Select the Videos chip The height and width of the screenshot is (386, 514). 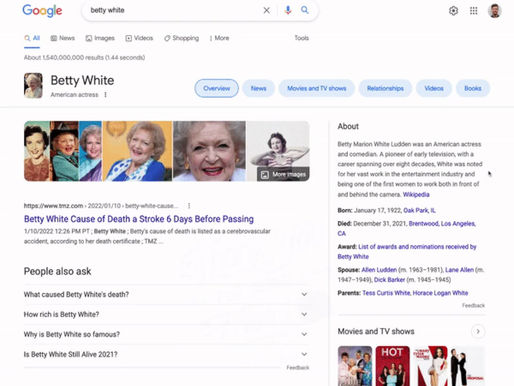(x=434, y=88)
